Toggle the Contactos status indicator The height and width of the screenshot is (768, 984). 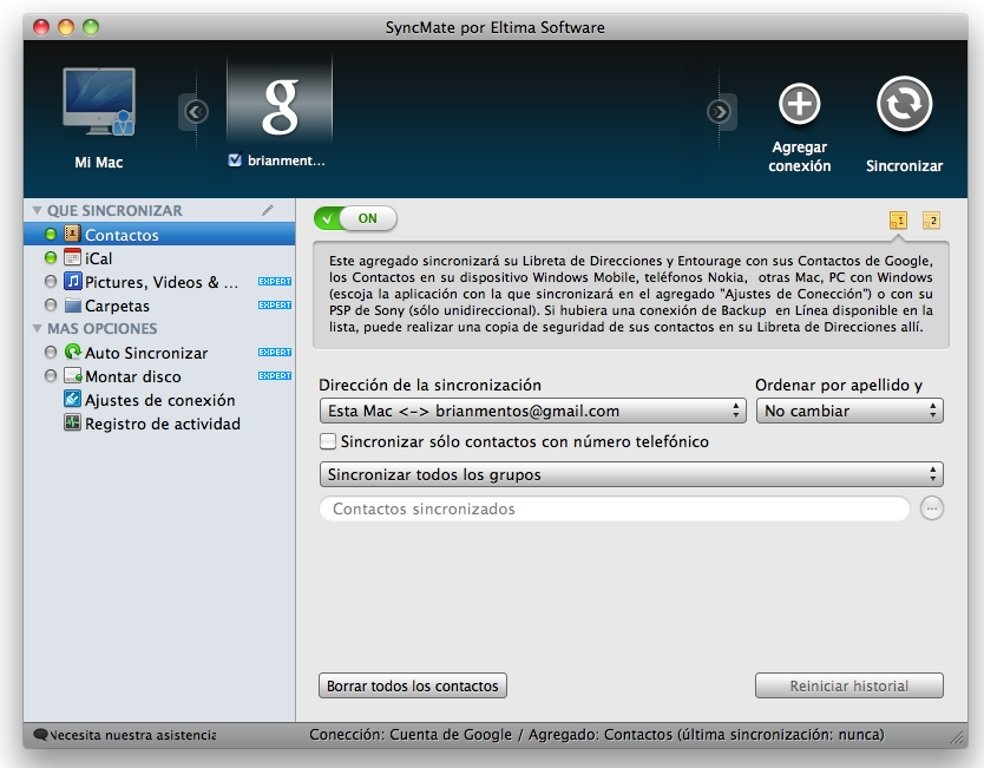click(x=51, y=235)
